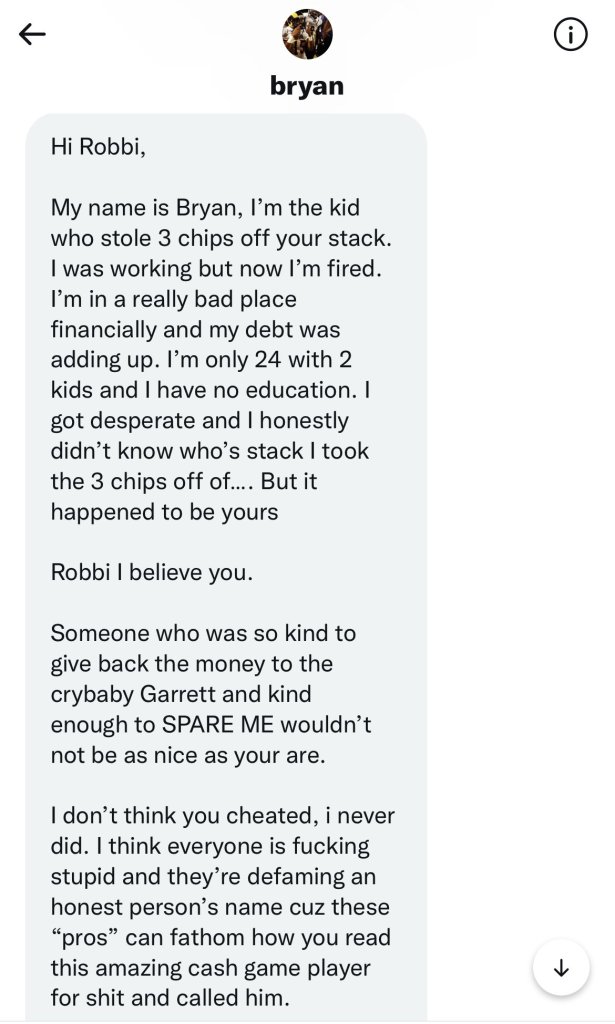The image size is (615, 1024).
Task: Tap the "happened to be yours" line
Action: [x=164, y=511]
